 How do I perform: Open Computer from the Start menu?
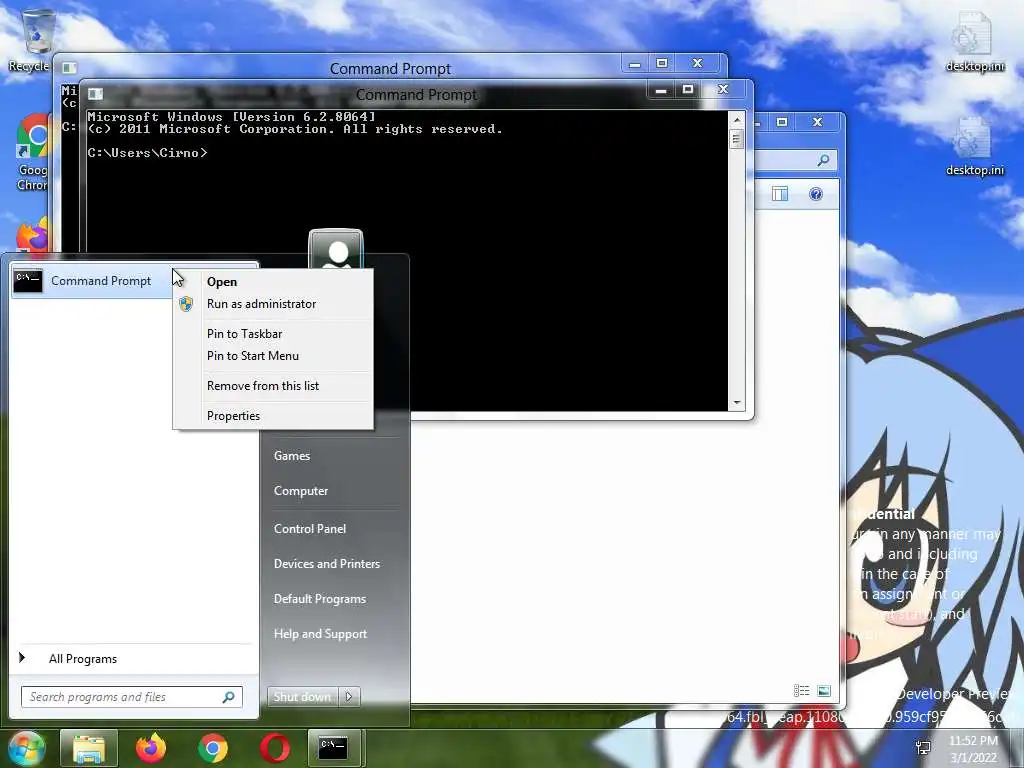(x=301, y=491)
